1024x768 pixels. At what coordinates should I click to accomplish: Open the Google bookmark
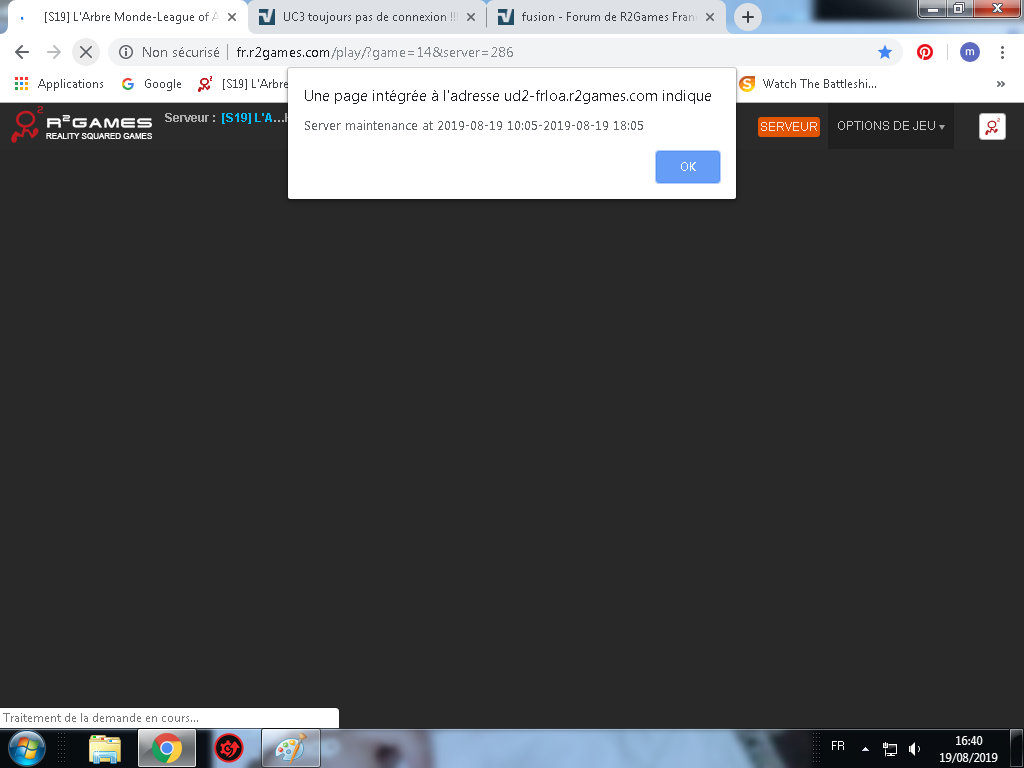151,84
